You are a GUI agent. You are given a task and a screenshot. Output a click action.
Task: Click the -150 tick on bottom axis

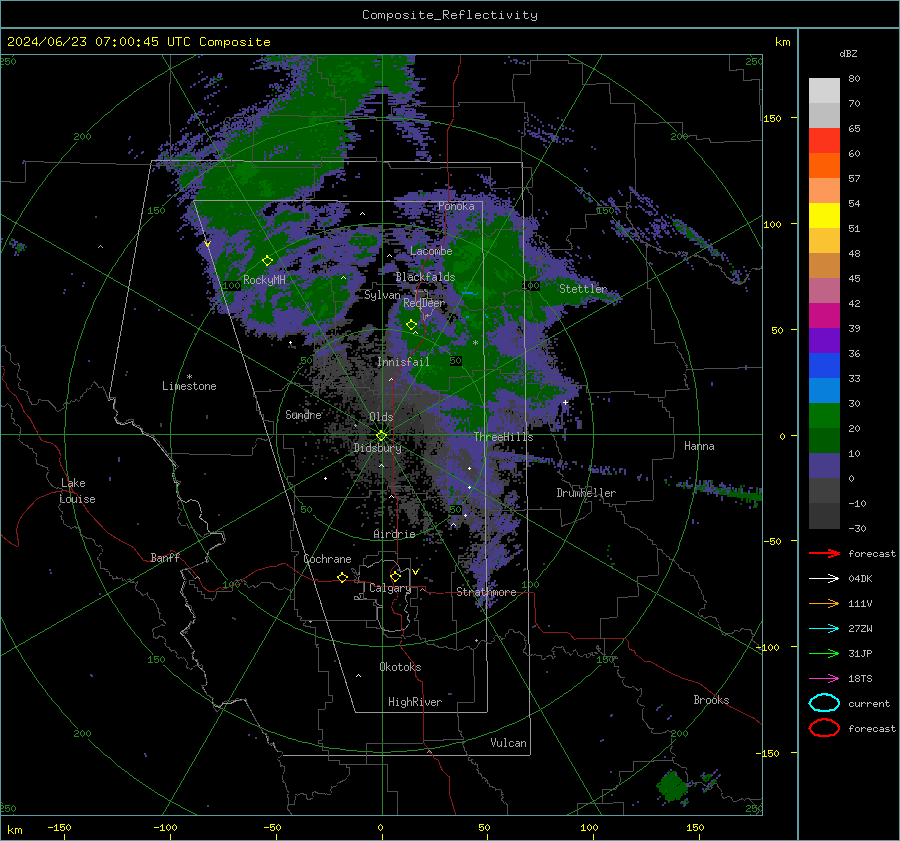(59, 827)
